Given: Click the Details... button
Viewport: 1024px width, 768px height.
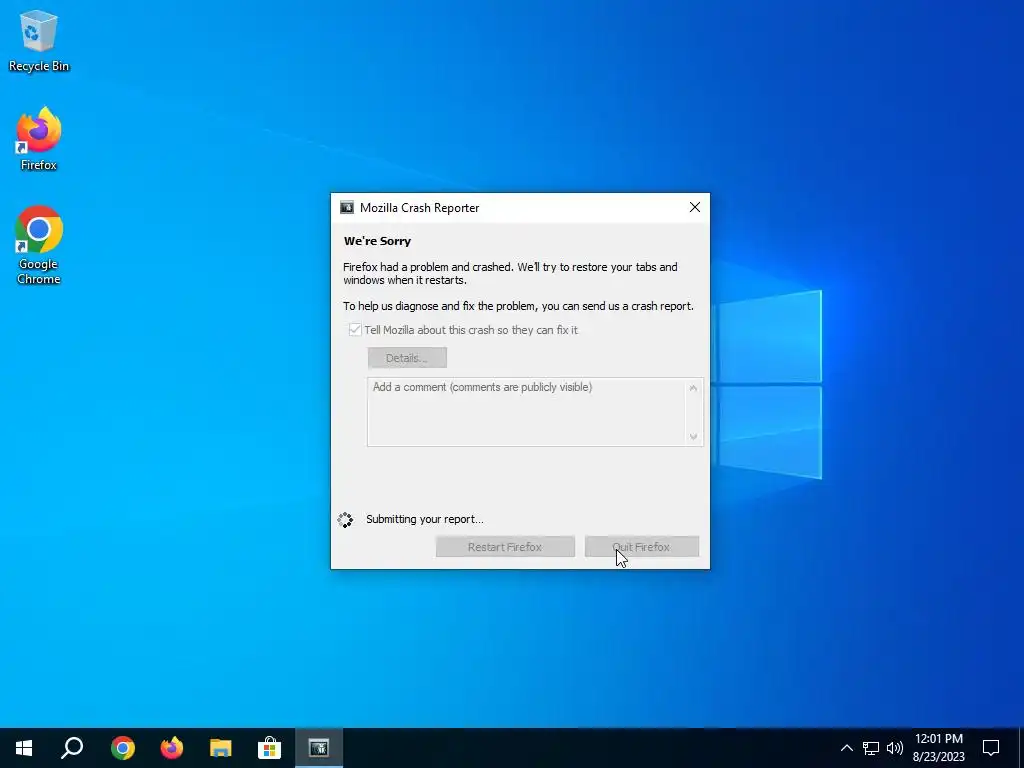Looking at the screenshot, I should coord(407,358).
